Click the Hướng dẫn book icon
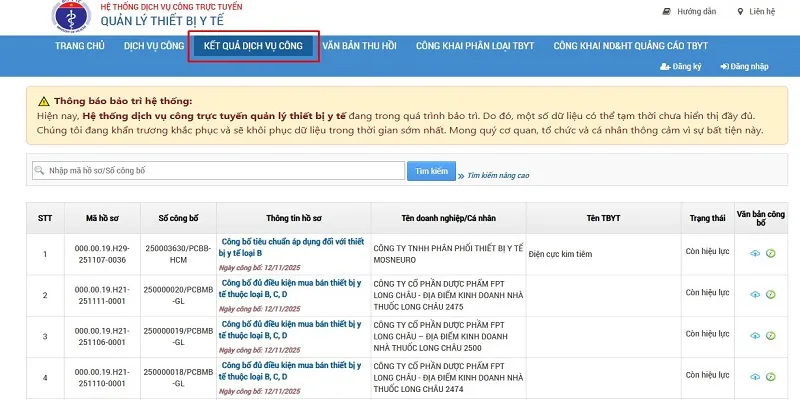 click(x=666, y=12)
